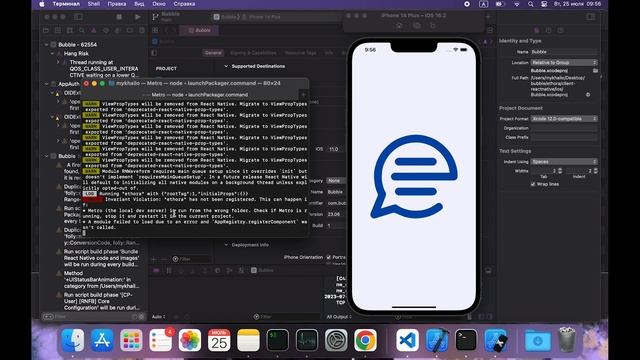Reveal full path in Finder arrow icon
Screen dimensions: 640x360
pos(588,95)
